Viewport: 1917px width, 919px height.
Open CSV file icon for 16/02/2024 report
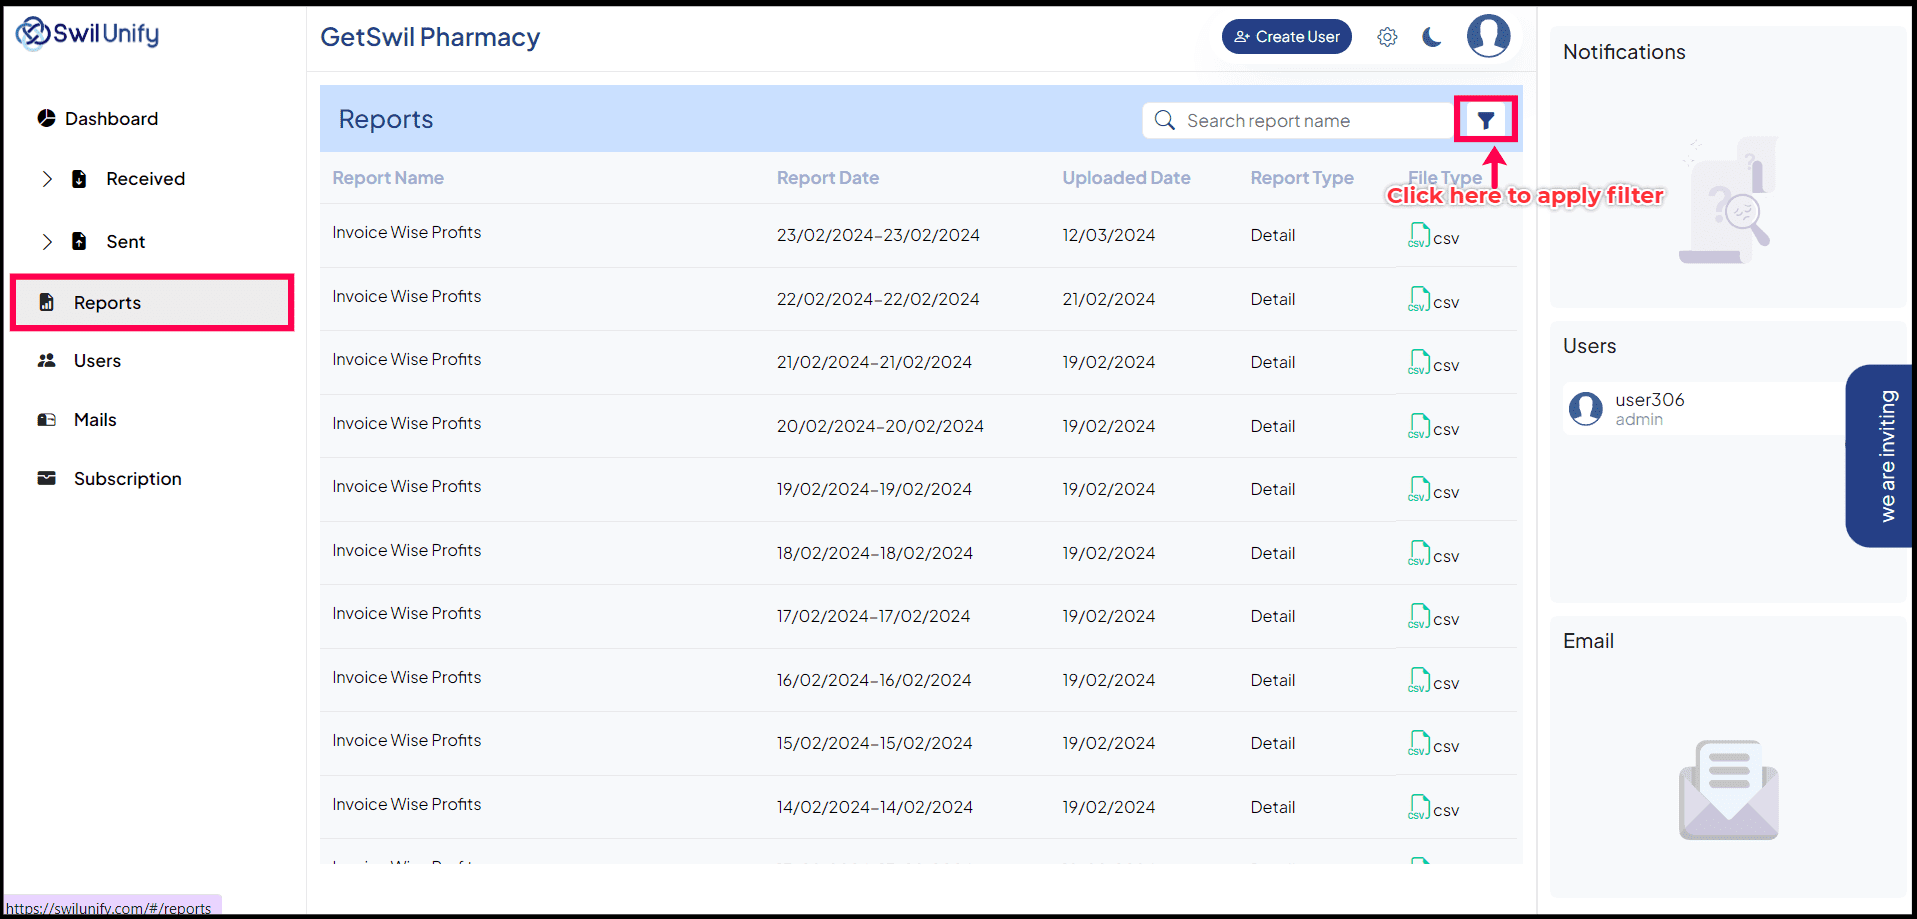[x=1419, y=681]
